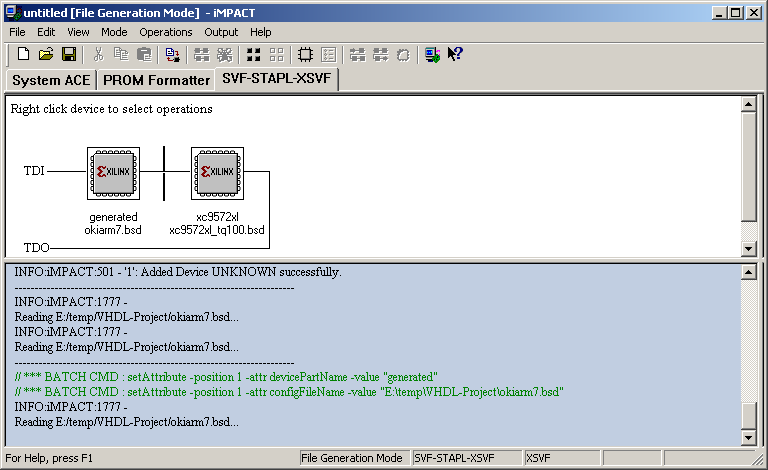The width and height of the screenshot is (768, 470).
Task: Click the 'XSVF' status bar entry
Action: [x=562, y=458]
